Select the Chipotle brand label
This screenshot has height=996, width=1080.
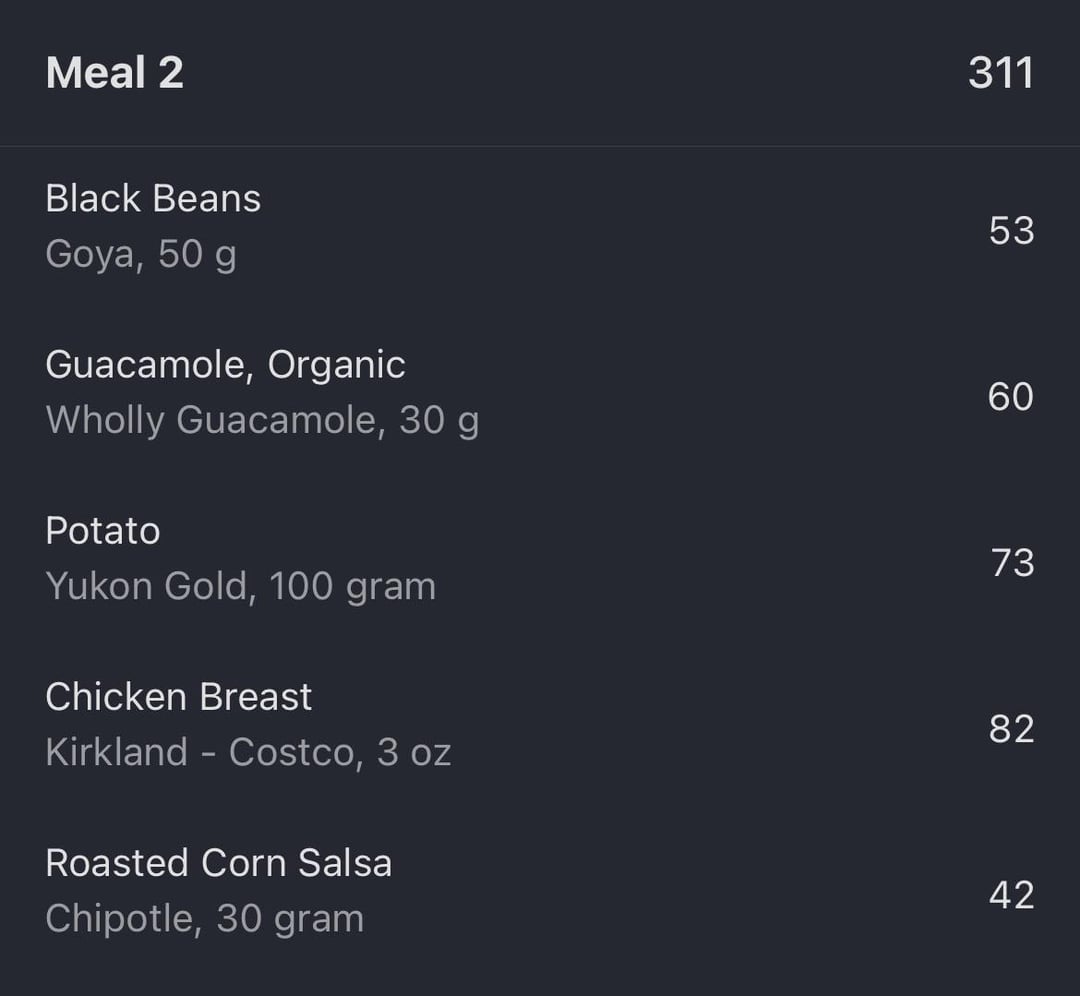tap(120, 920)
